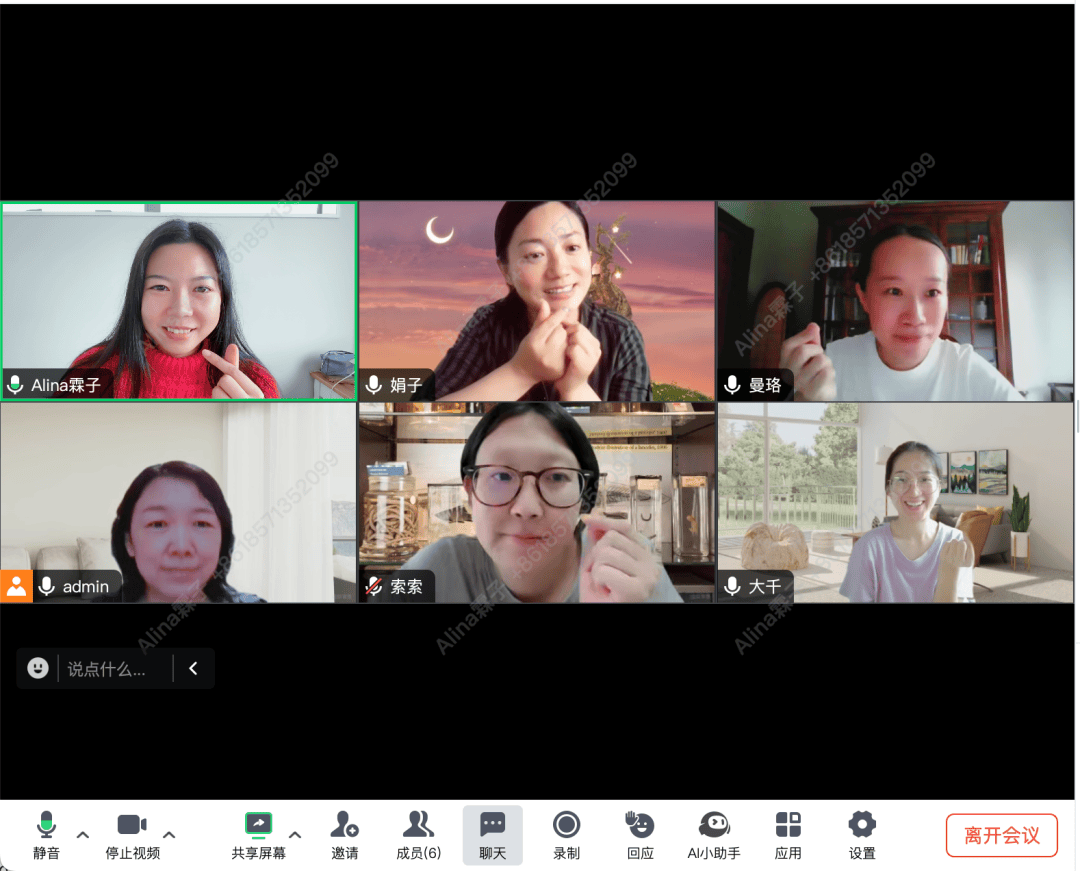
Task: Open the 成员(6) participants list
Action: (418, 835)
